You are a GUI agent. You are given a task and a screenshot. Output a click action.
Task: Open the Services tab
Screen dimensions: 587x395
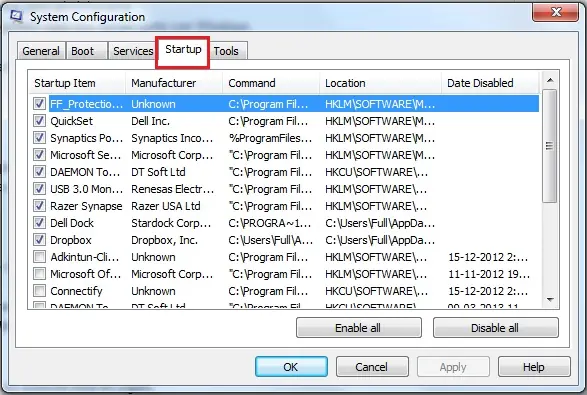point(133,51)
